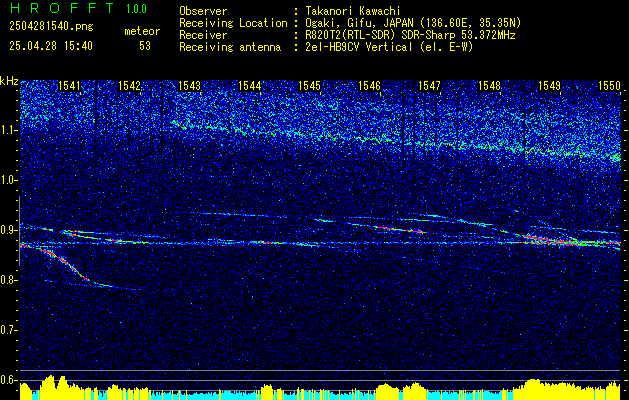Click the 'meteor' label
Viewport: 629px width, 400px height.
pyautogui.click(x=142, y=31)
